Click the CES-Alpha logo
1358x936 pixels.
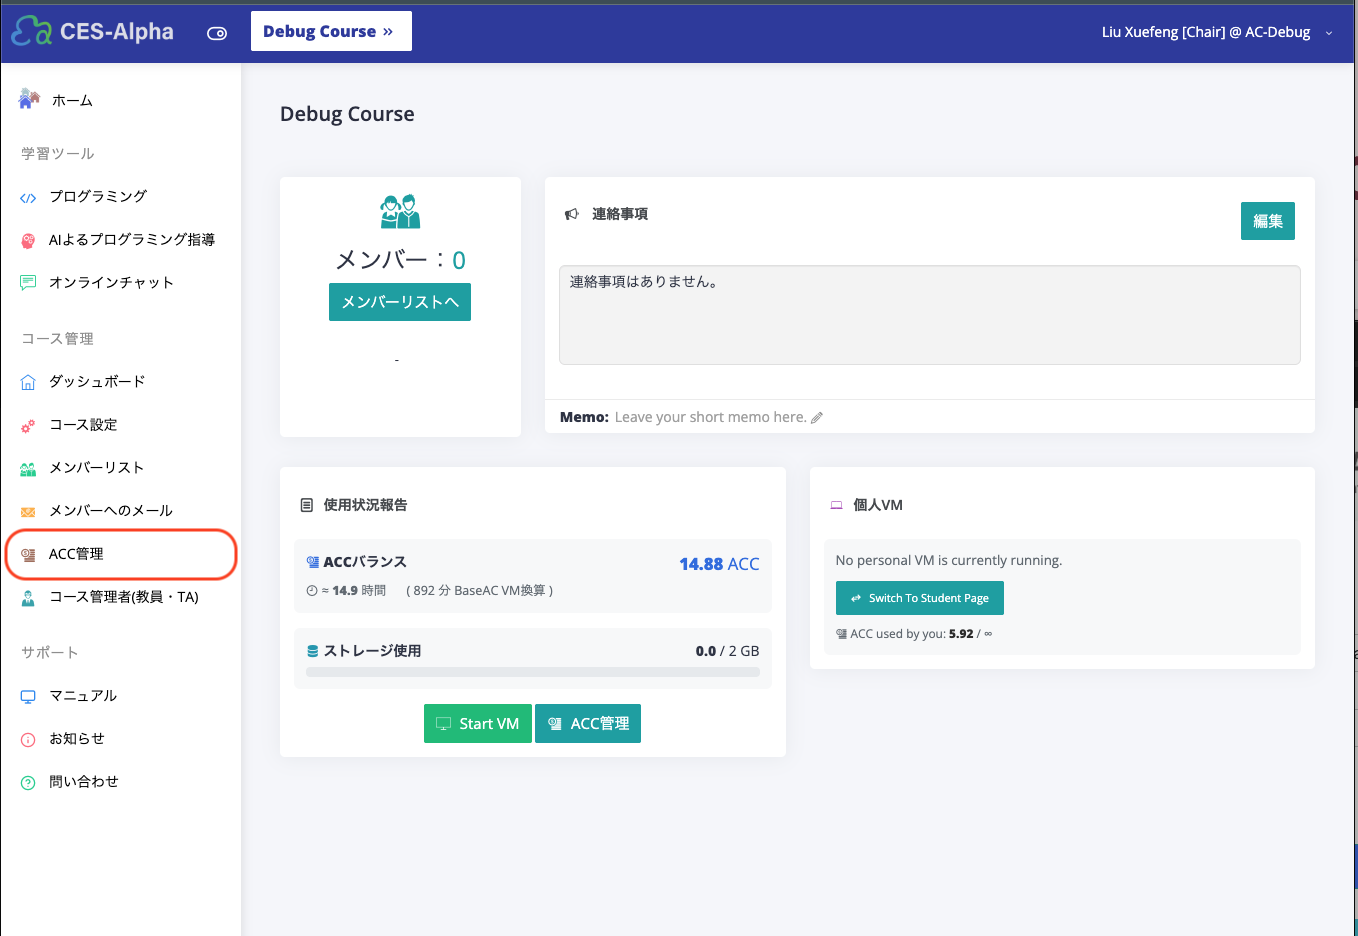[92, 32]
